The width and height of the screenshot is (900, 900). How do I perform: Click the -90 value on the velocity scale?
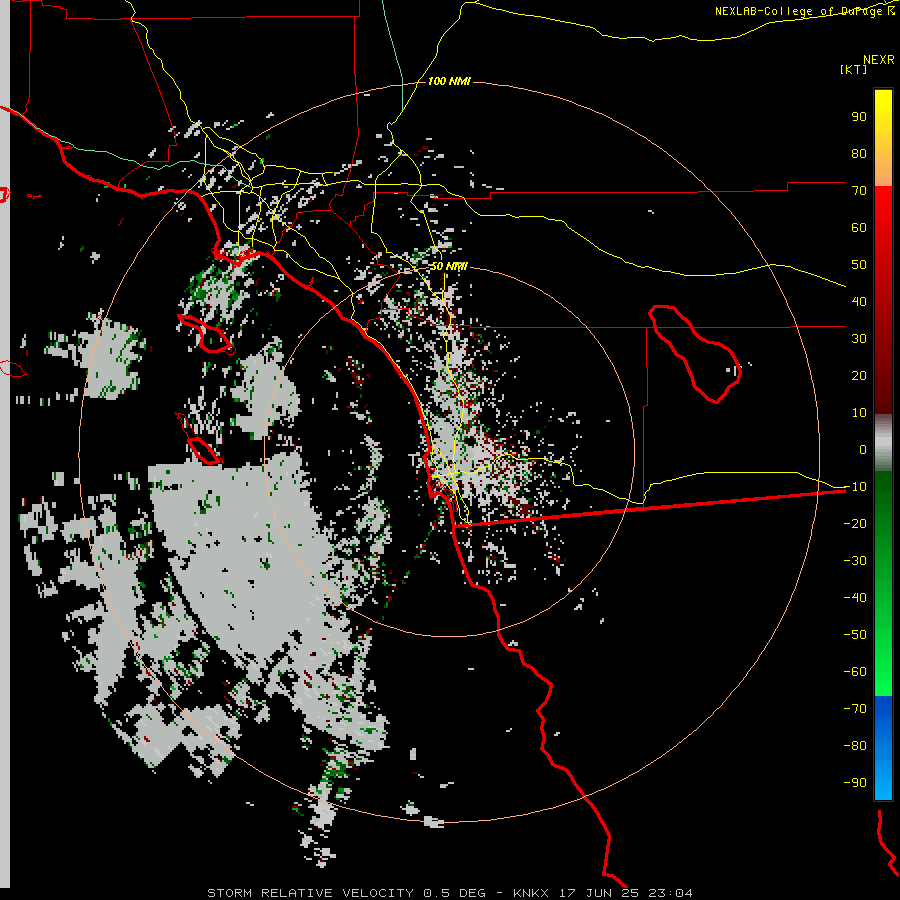pyautogui.click(x=855, y=783)
